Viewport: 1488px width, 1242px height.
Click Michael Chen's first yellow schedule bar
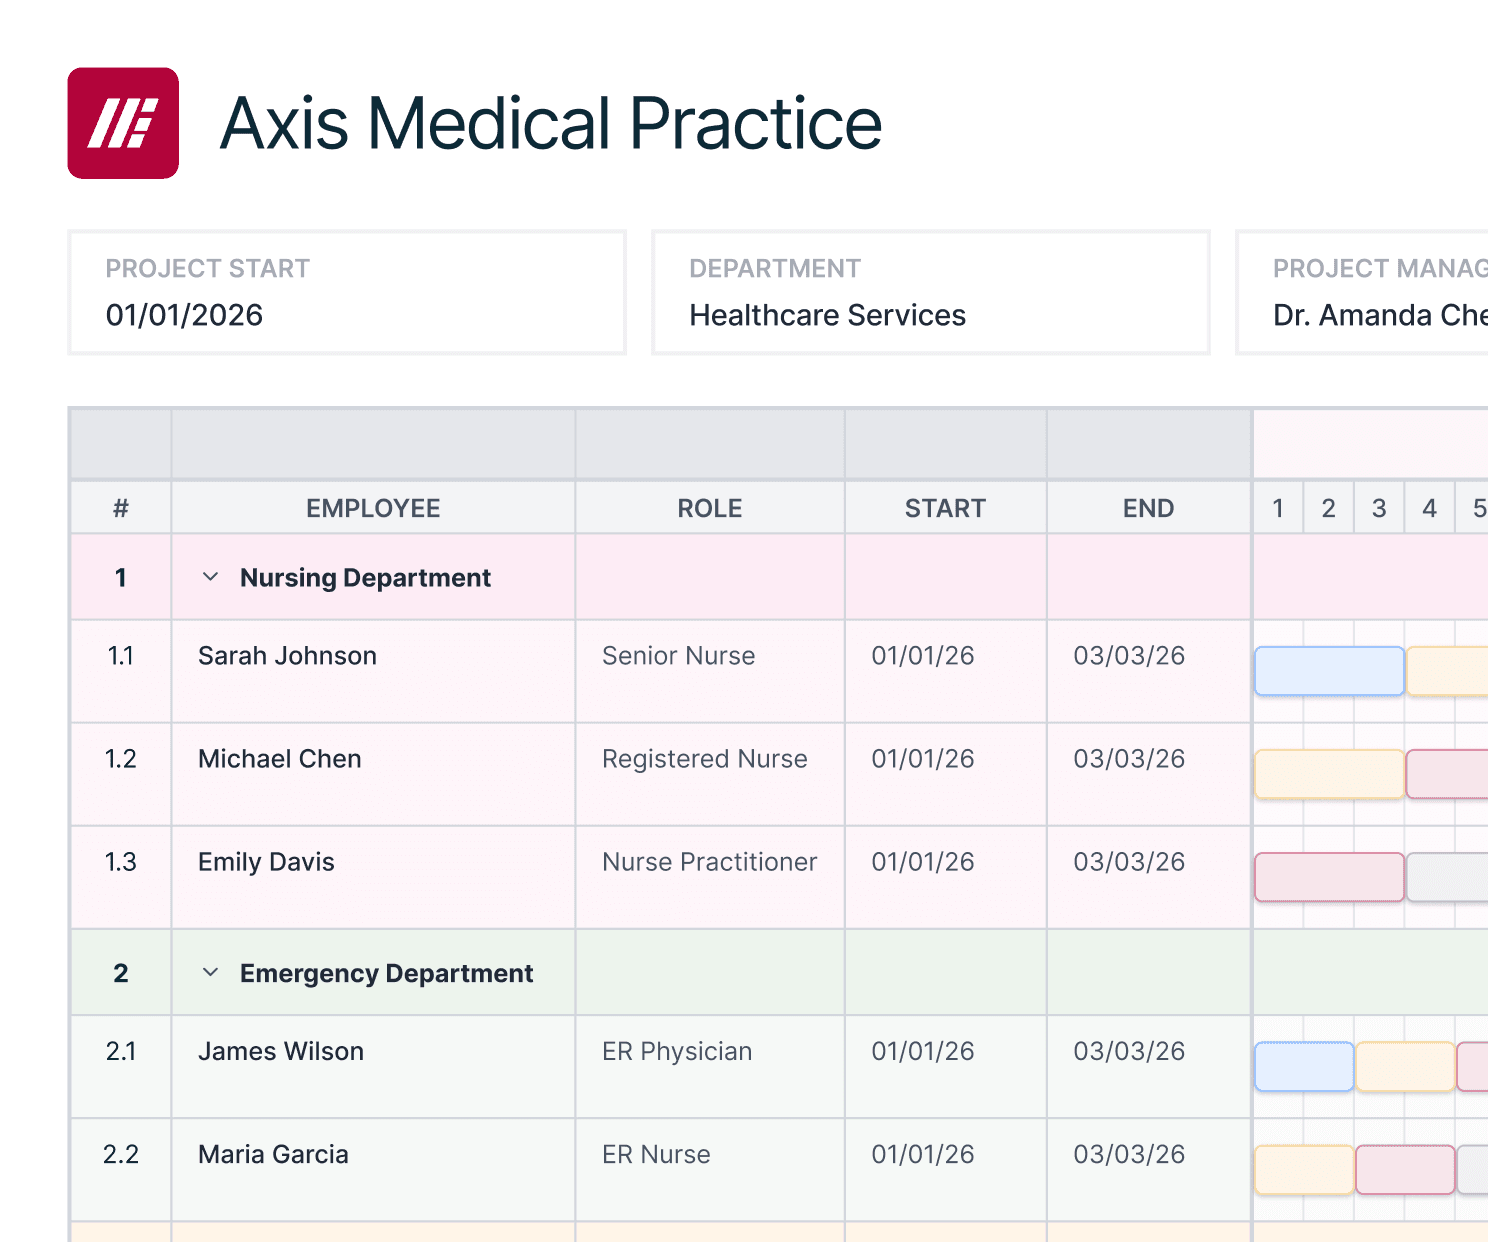click(1329, 774)
